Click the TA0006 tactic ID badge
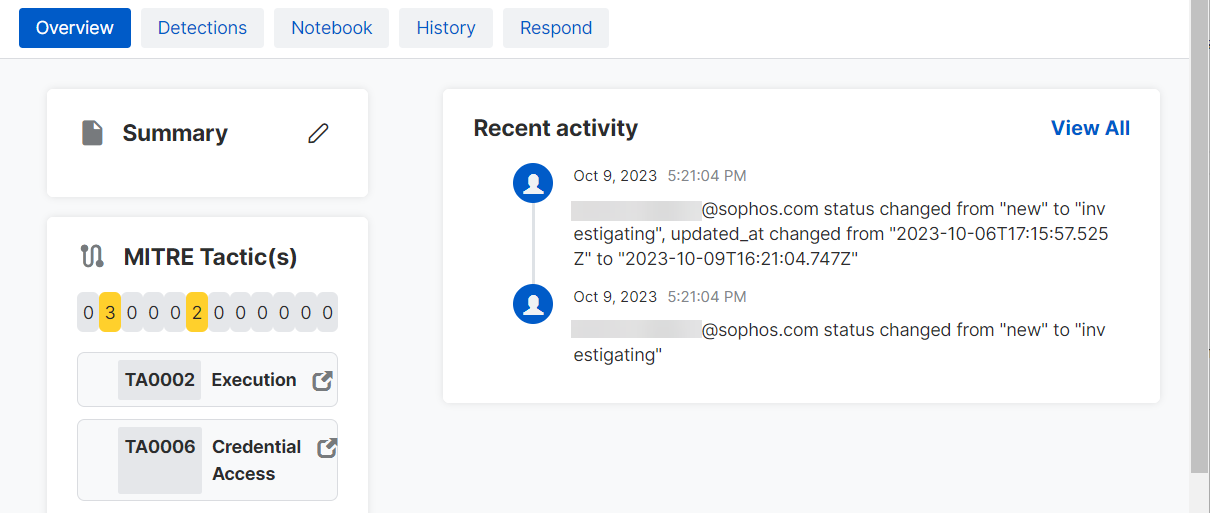The image size is (1210, 513). (160, 448)
